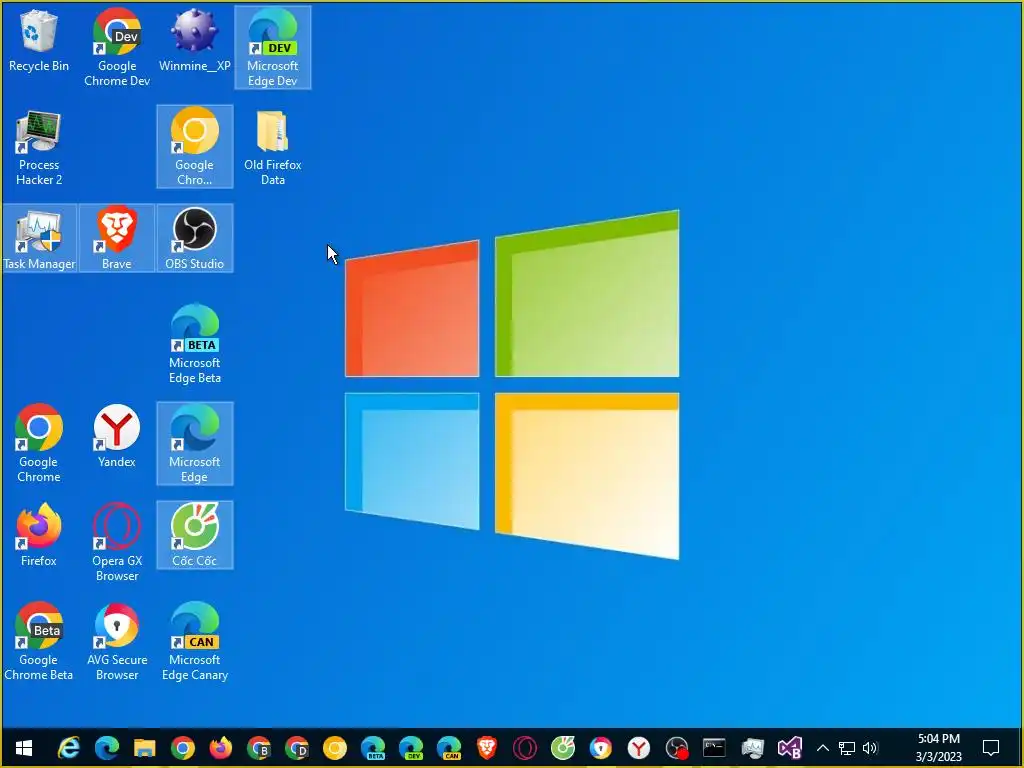Open AVG Secure Browser from the taskbar
The height and width of the screenshot is (768, 1024).
[601, 748]
